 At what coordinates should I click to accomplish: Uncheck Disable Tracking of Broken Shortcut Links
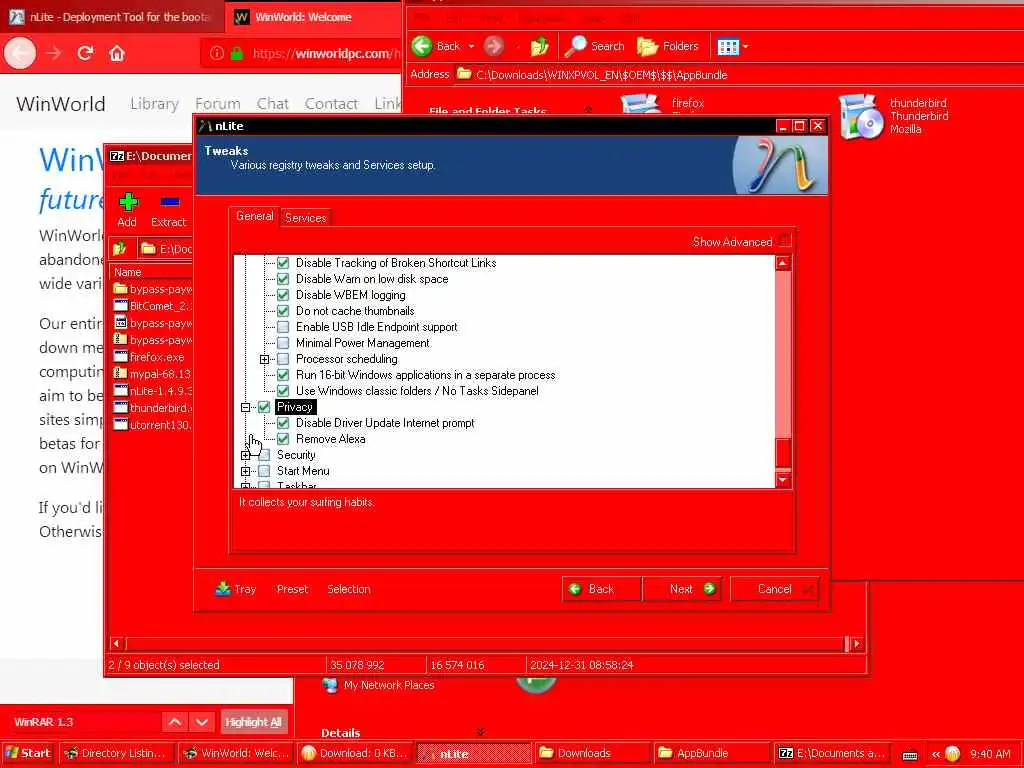pyautogui.click(x=283, y=263)
